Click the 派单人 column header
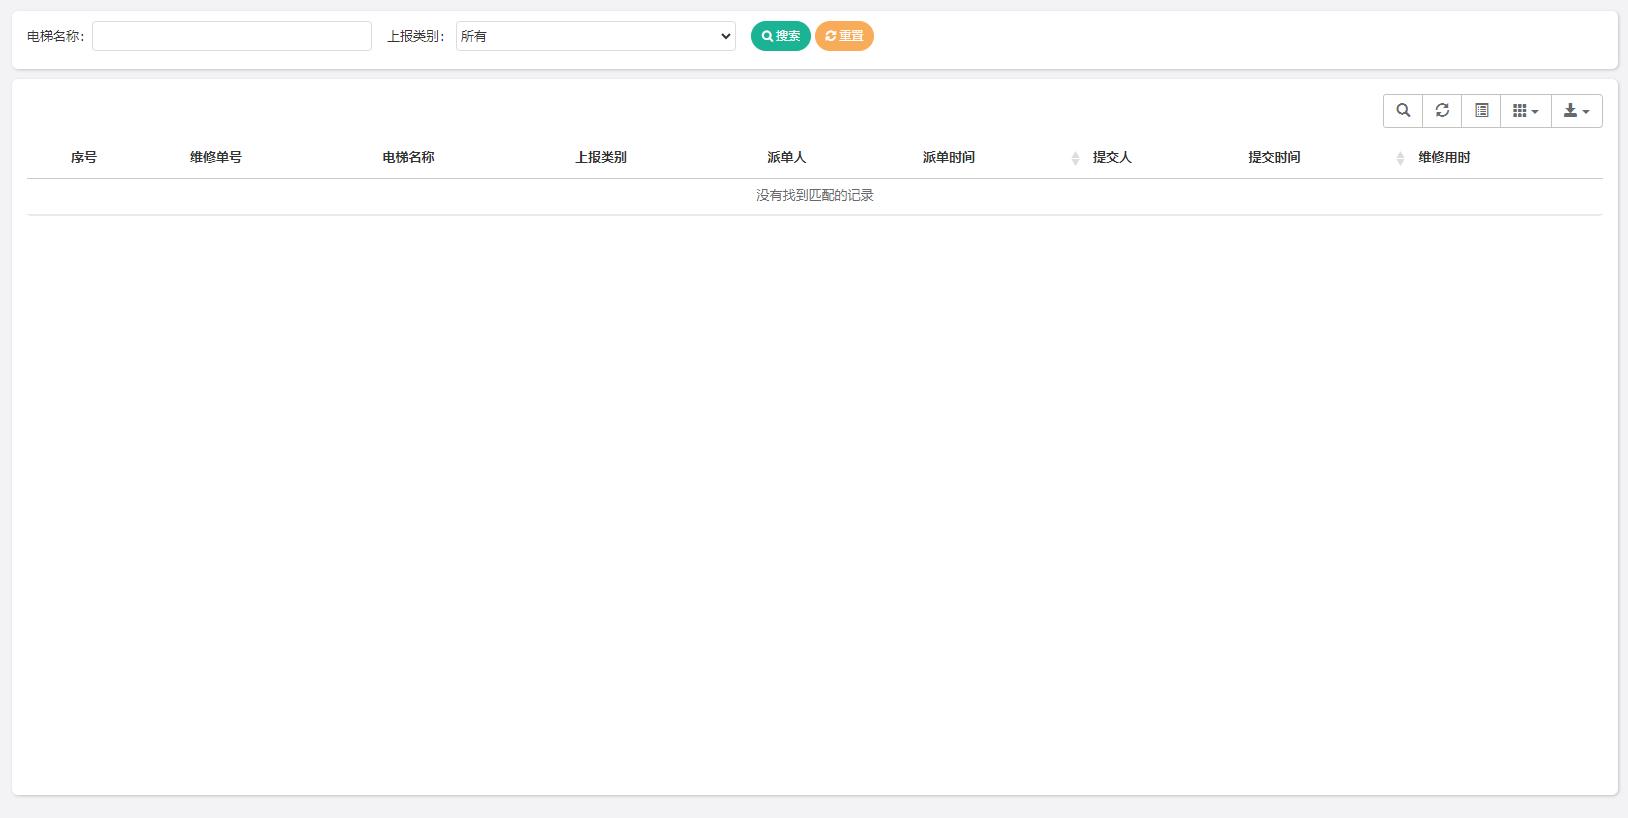Viewport: 1628px width, 818px height. (x=786, y=157)
